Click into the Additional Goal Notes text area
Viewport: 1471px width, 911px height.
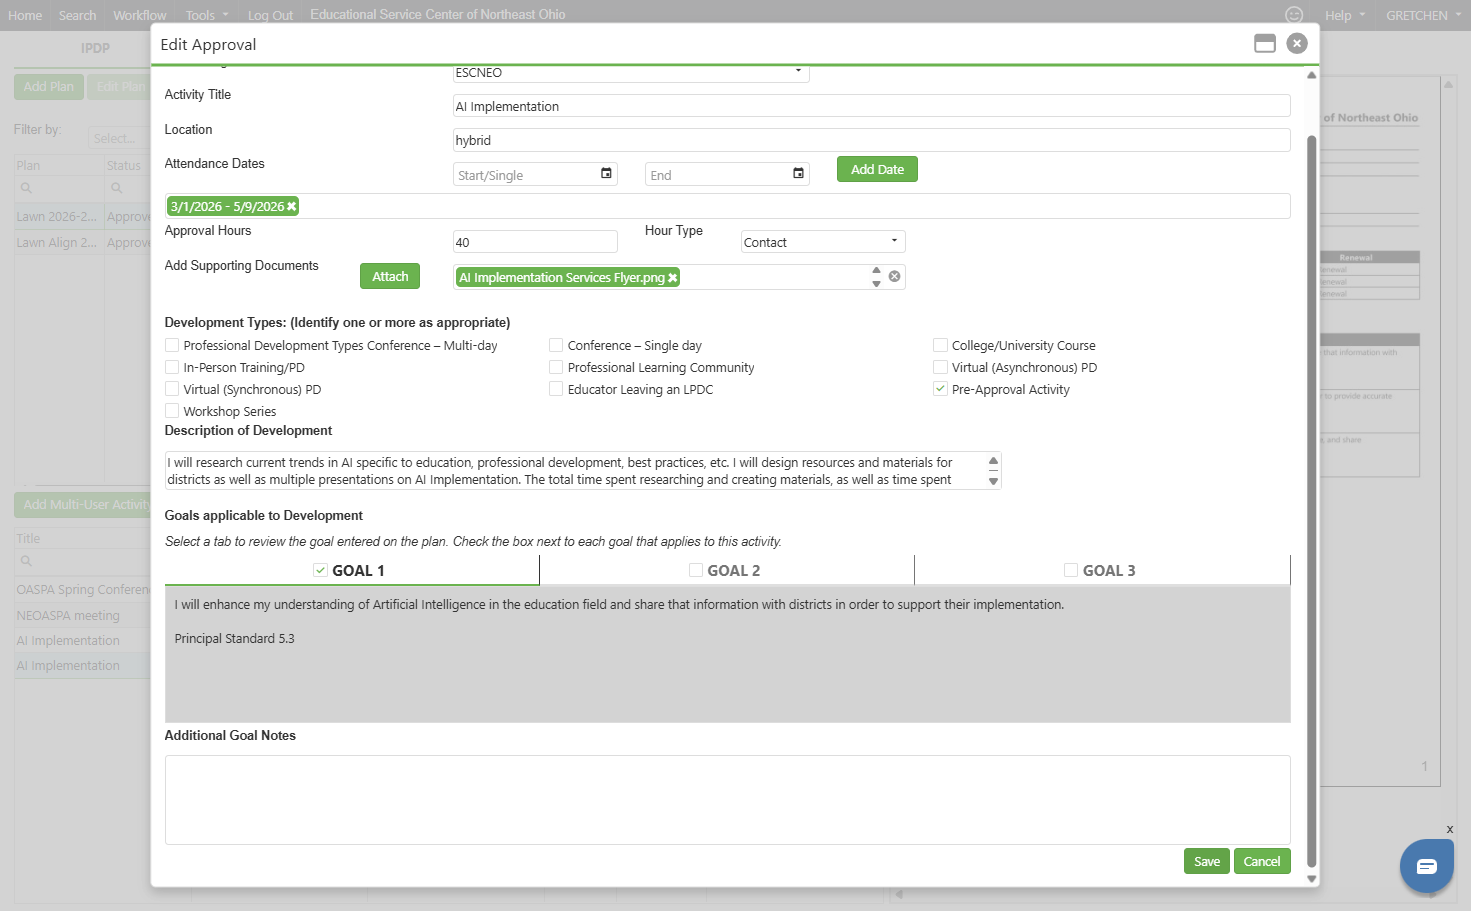click(x=727, y=800)
